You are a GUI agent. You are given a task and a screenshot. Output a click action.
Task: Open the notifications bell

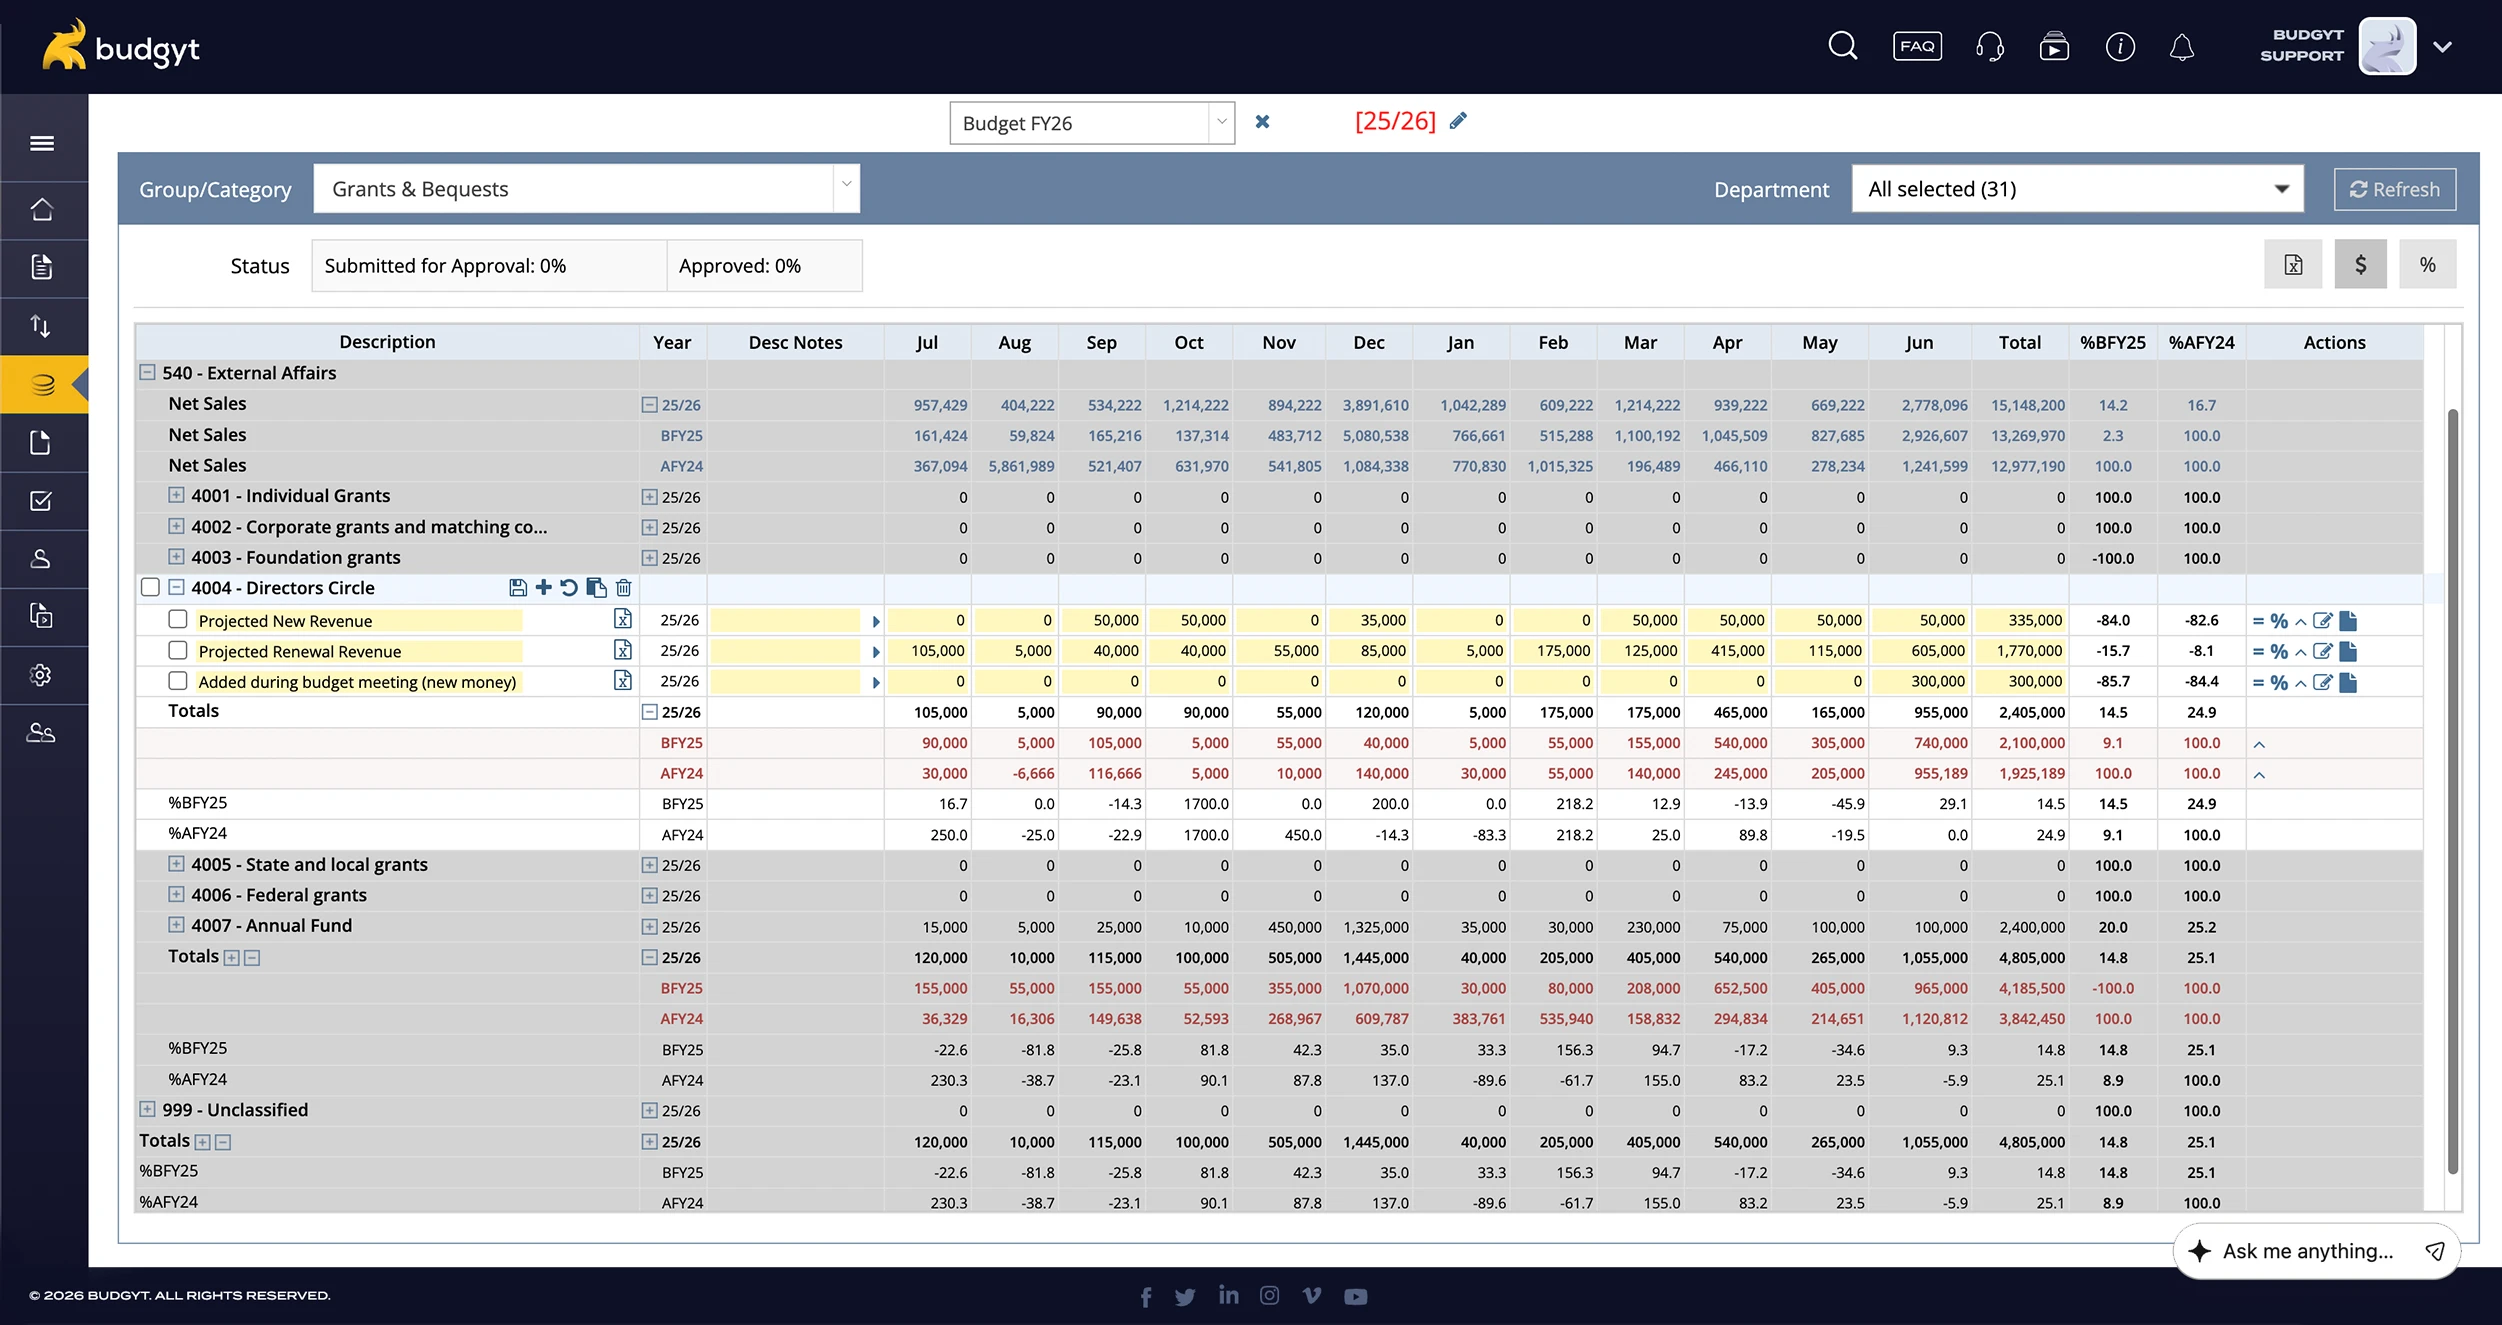[2182, 47]
